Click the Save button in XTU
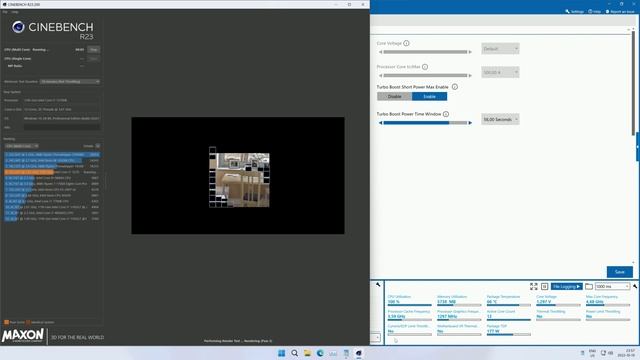This screenshot has width=640, height=360. pos(620,272)
